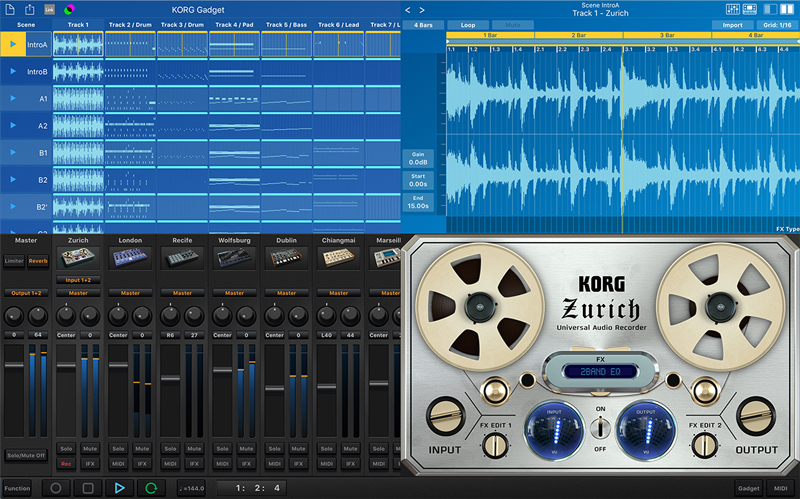
Task: Switch to the Gadget tab
Action: tap(748, 488)
